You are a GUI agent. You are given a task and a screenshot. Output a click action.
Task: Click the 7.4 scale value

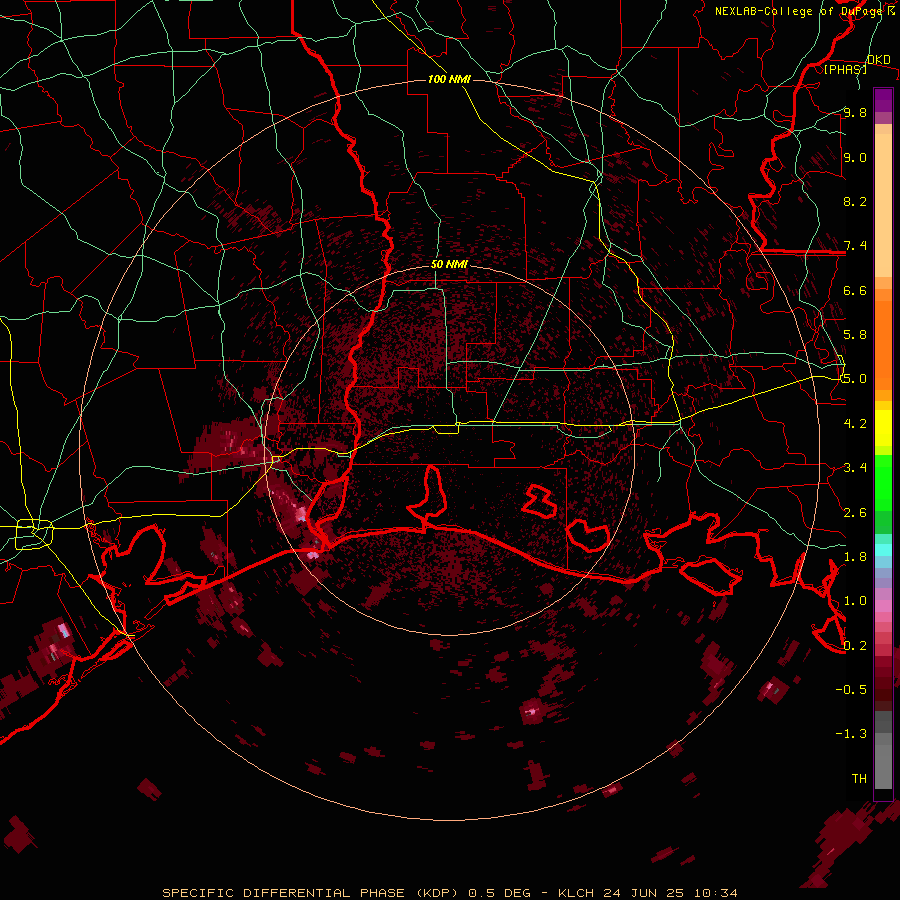tap(855, 246)
